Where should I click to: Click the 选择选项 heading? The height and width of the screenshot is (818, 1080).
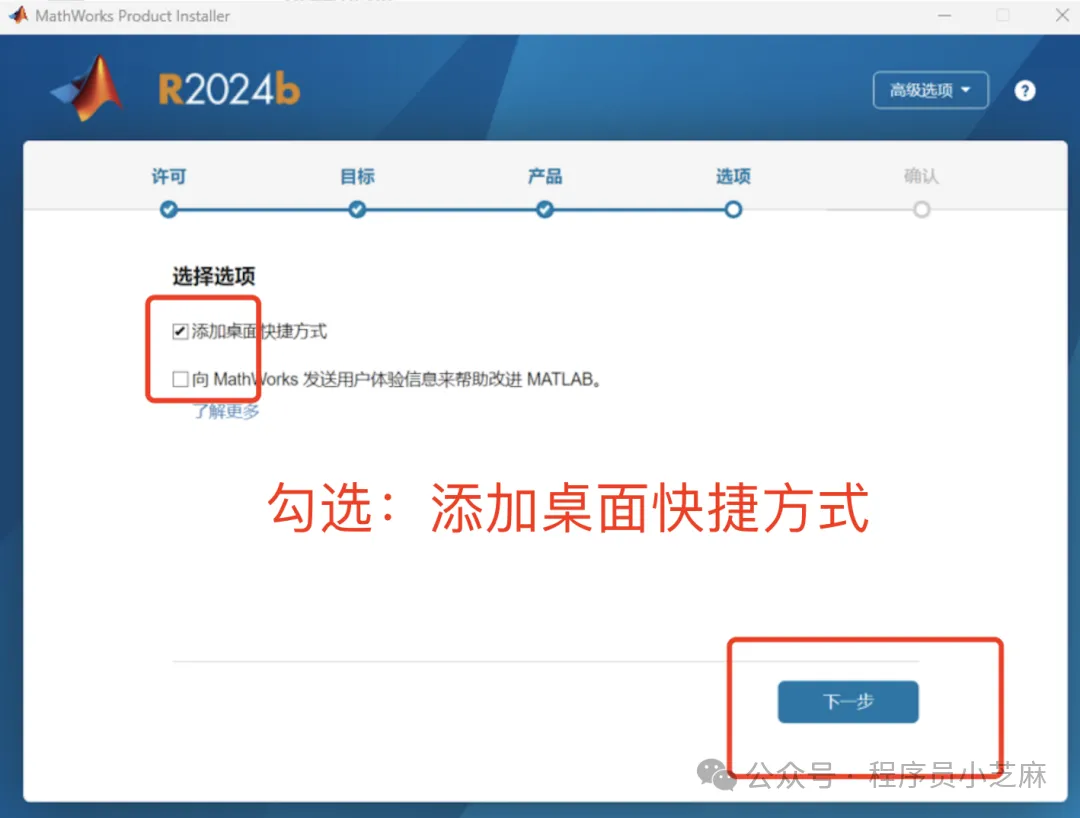pos(214,276)
